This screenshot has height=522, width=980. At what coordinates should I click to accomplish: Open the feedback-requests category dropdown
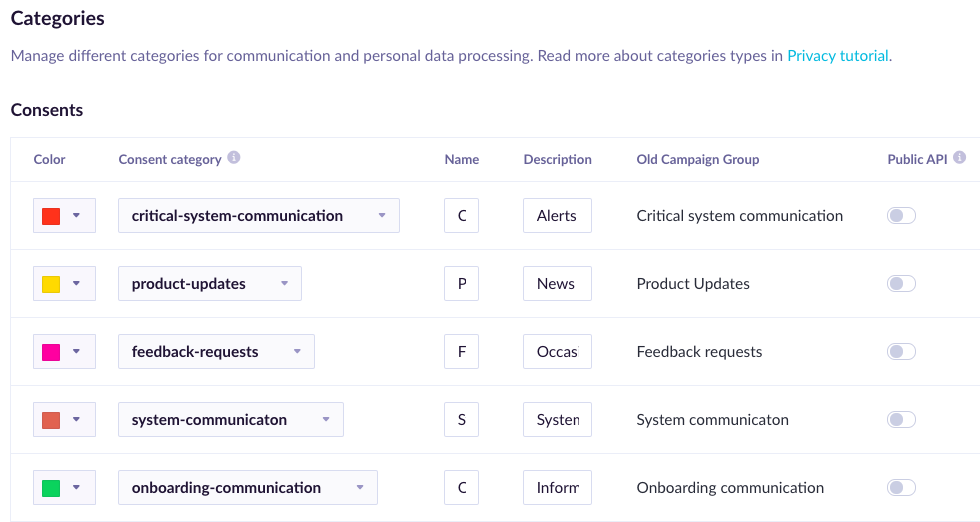click(216, 352)
